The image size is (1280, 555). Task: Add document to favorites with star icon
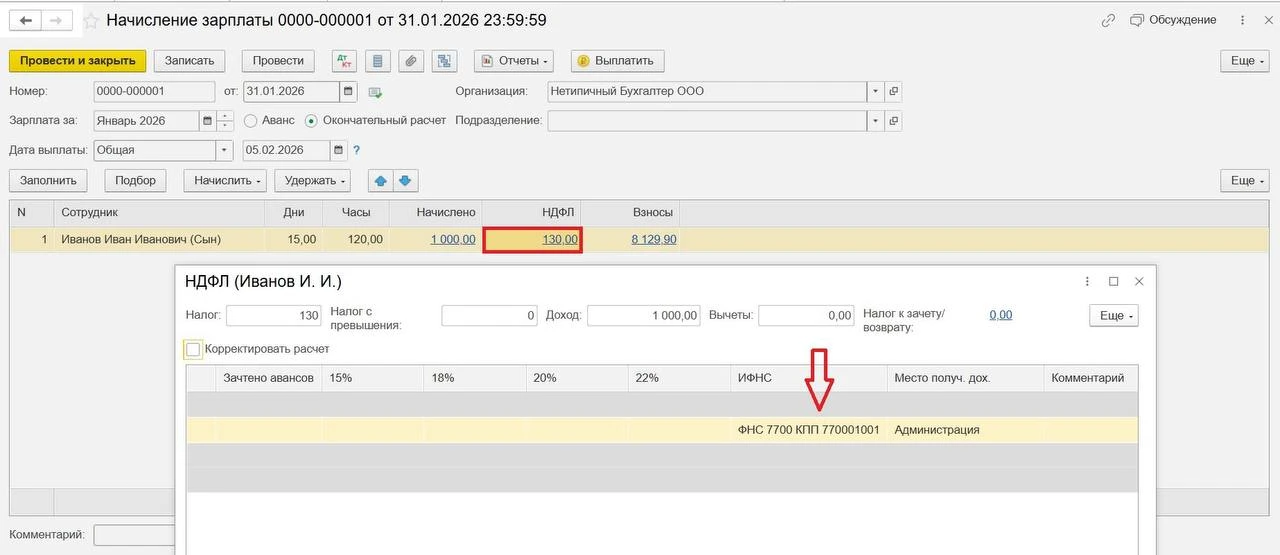(x=90, y=21)
